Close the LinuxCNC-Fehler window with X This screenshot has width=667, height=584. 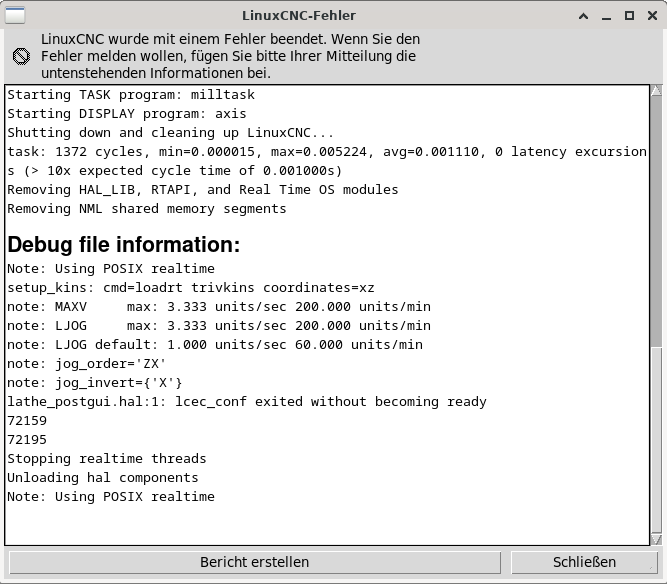tap(652, 16)
